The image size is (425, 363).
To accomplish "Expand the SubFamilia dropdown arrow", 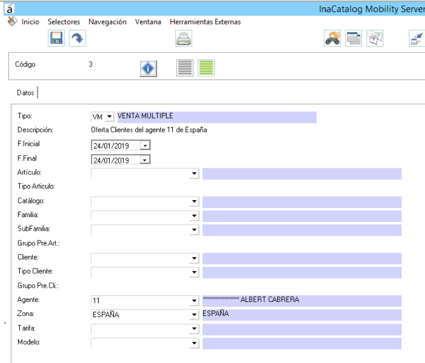I will 194,230.
